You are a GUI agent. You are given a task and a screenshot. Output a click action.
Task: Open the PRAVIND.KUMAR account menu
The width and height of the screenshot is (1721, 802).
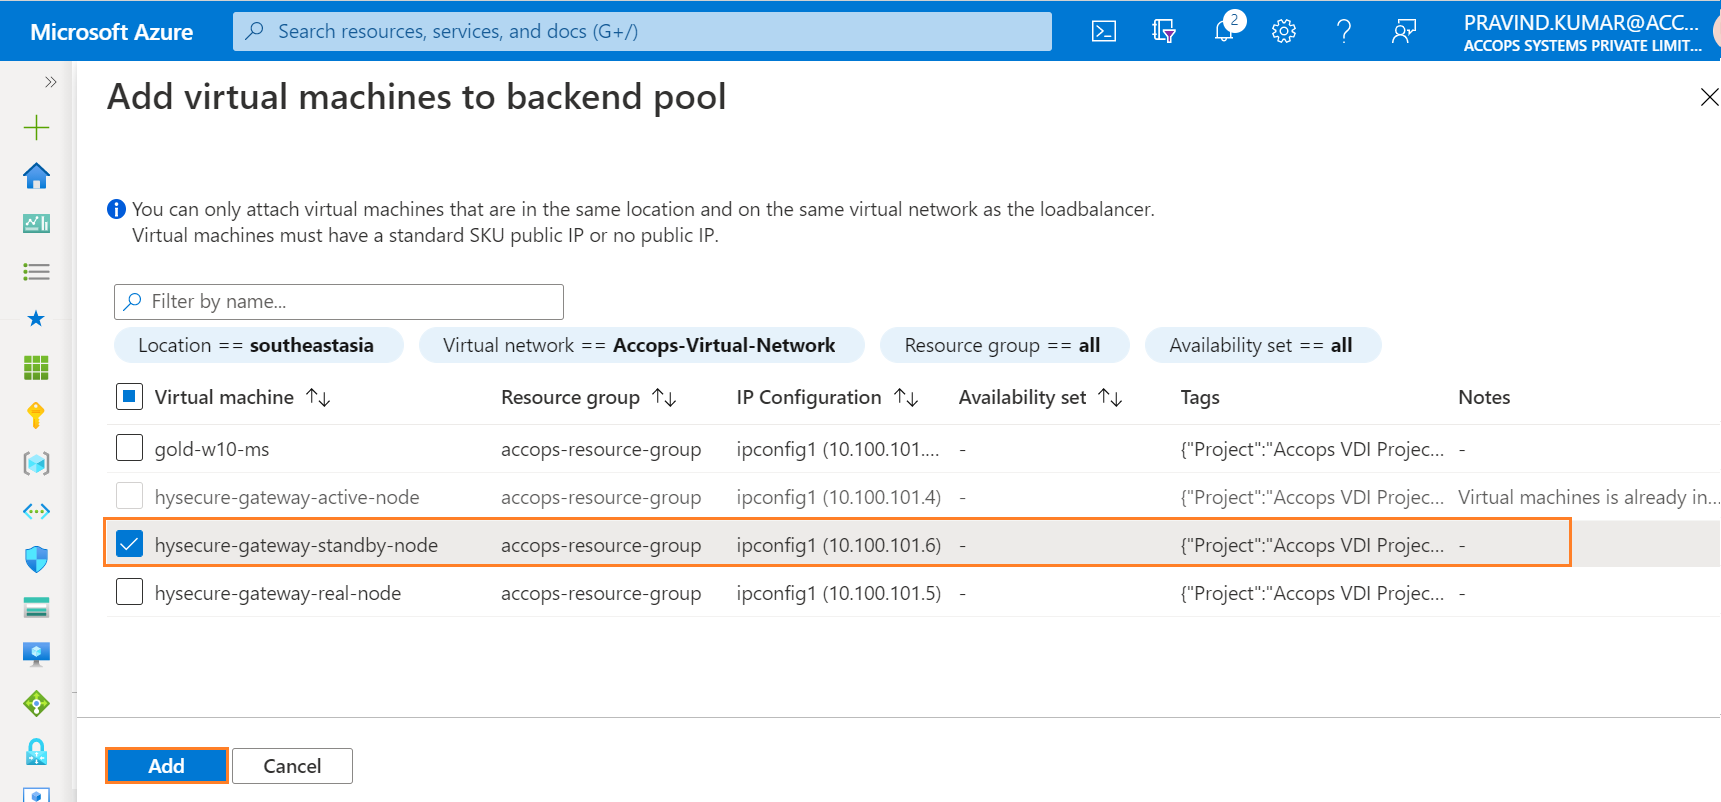pyautogui.click(x=1583, y=32)
